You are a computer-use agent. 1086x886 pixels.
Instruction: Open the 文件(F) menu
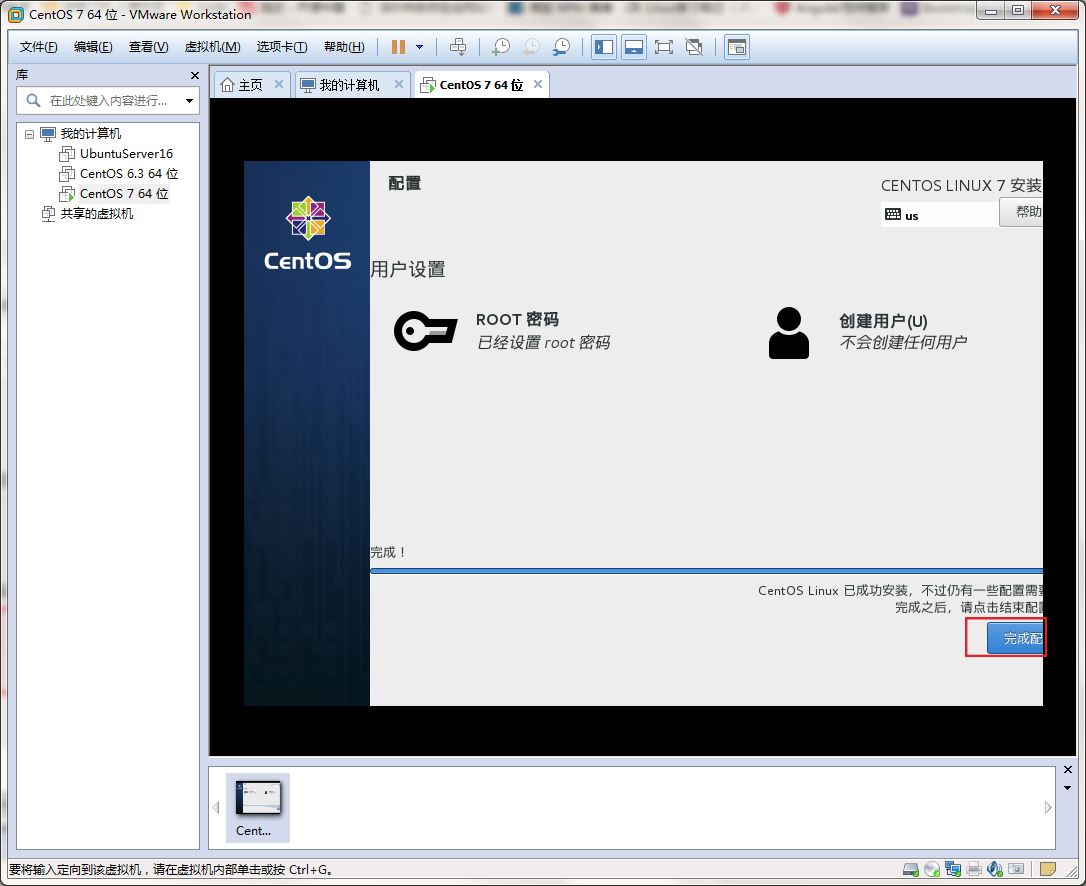click(x=39, y=47)
